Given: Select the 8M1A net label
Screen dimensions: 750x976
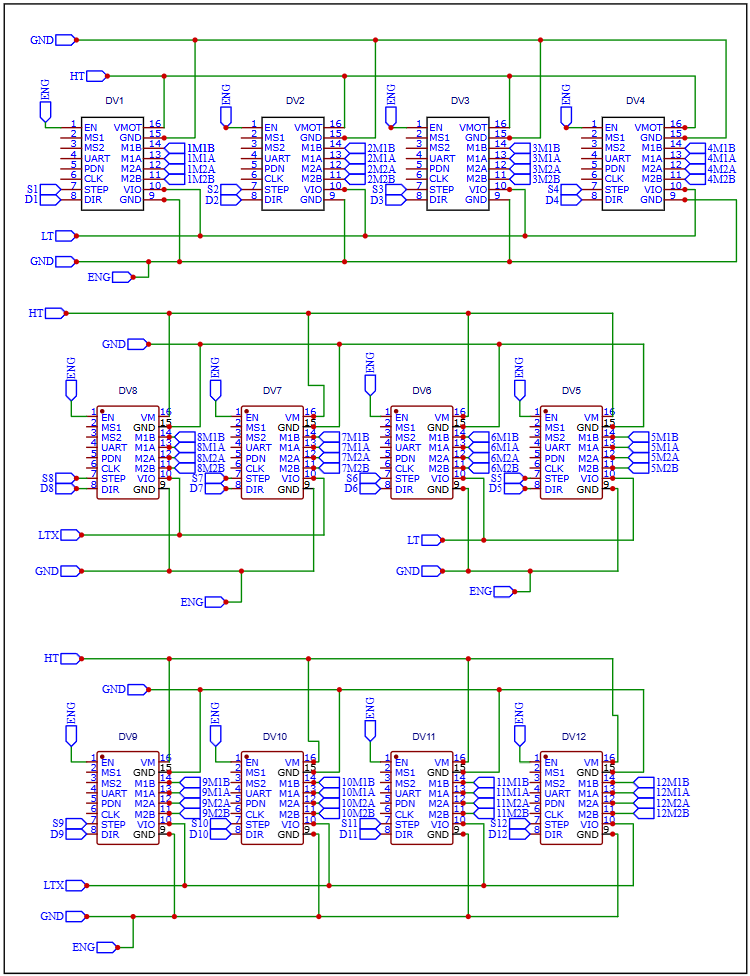Looking at the screenshot, I should click(211, 448).
